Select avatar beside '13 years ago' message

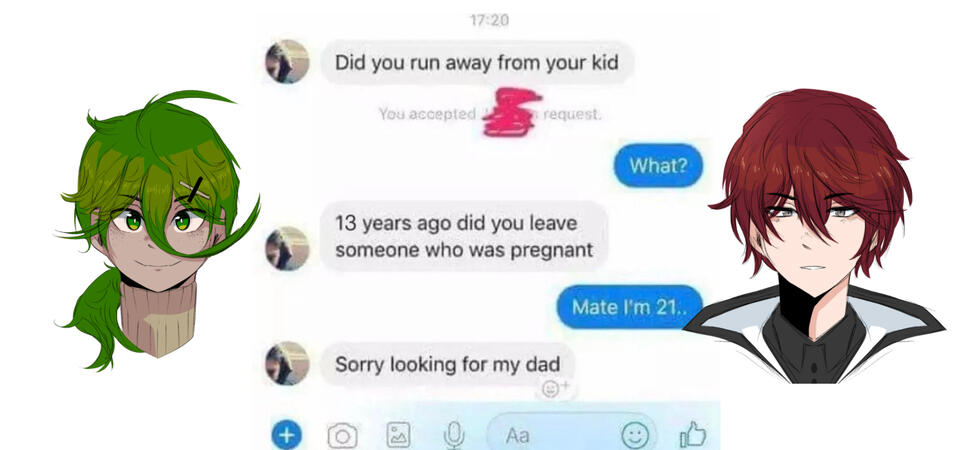click(287, 248)
